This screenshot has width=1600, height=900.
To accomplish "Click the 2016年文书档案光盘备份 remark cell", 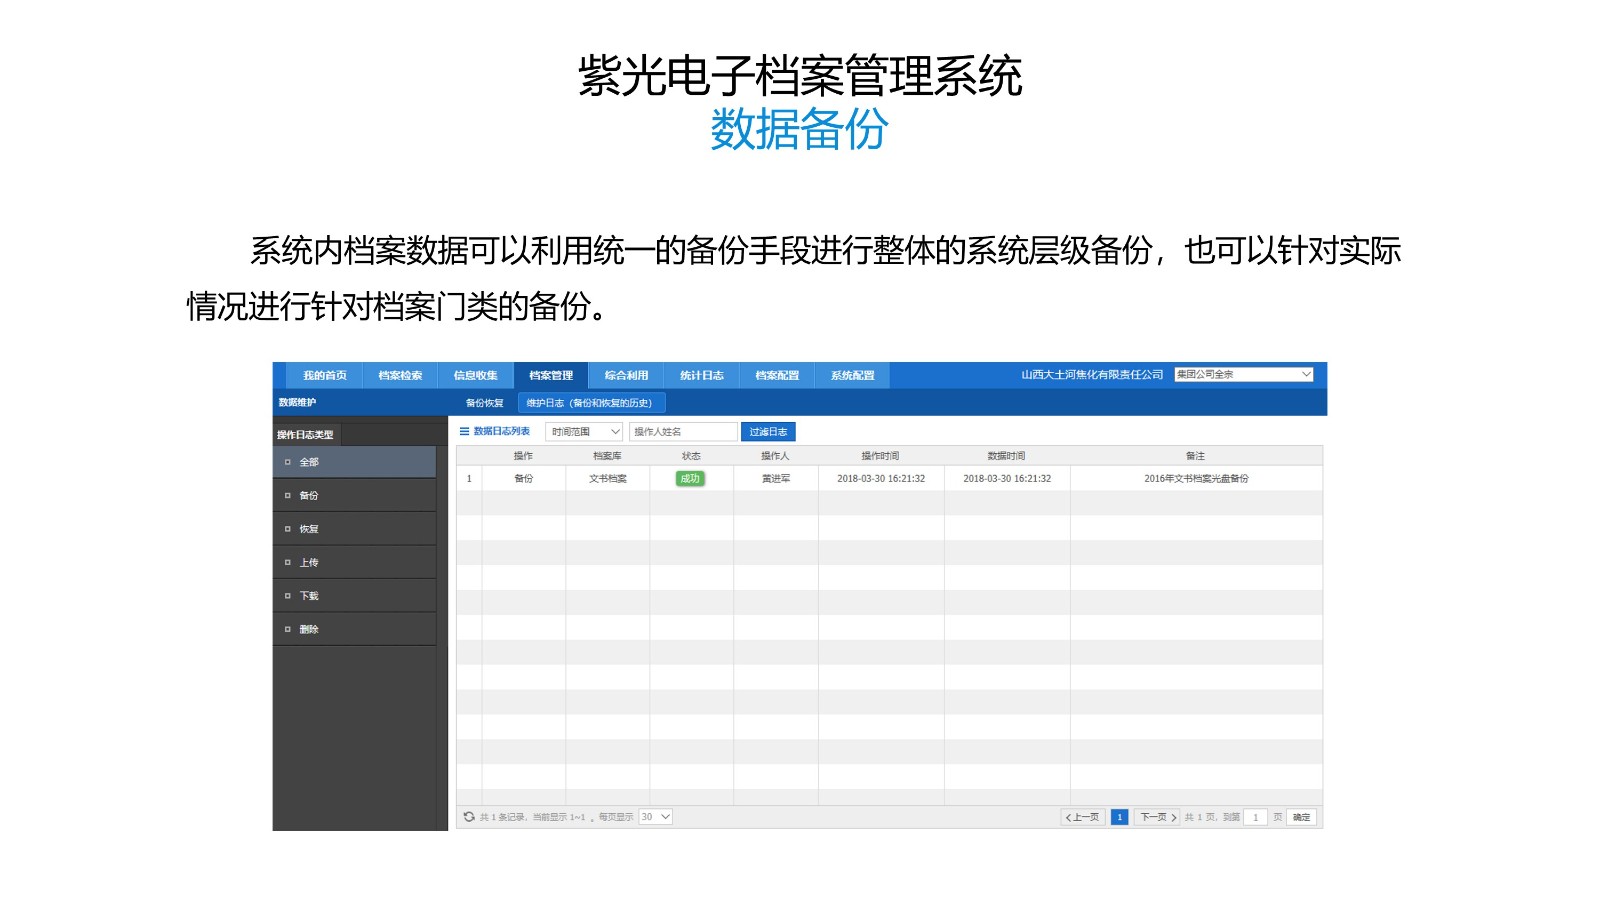I will click(x=1196, y=479).
